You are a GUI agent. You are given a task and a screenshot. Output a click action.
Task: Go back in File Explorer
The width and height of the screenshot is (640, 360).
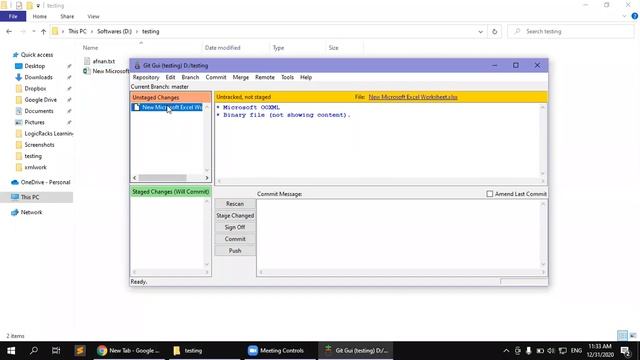(x=9, y=31)
